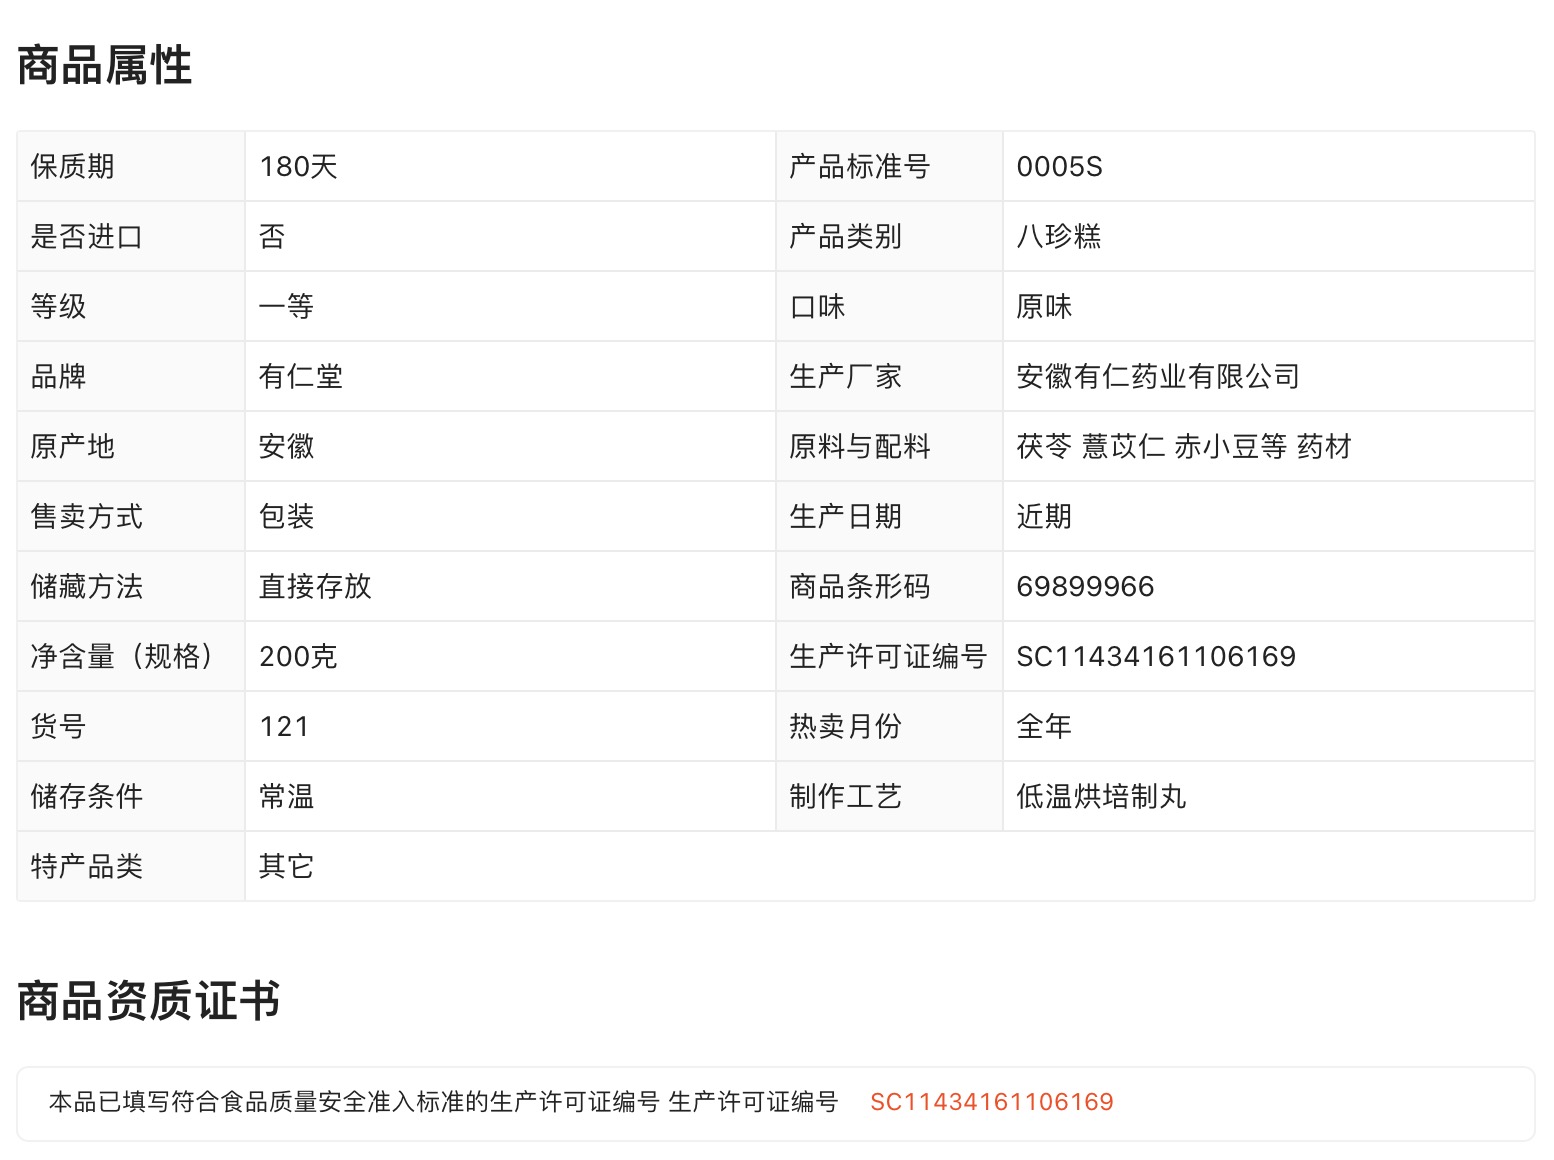Click the 原产地 value 安徽
The width and height of the screenshot is (1554, 1160).
click(286, 446)
